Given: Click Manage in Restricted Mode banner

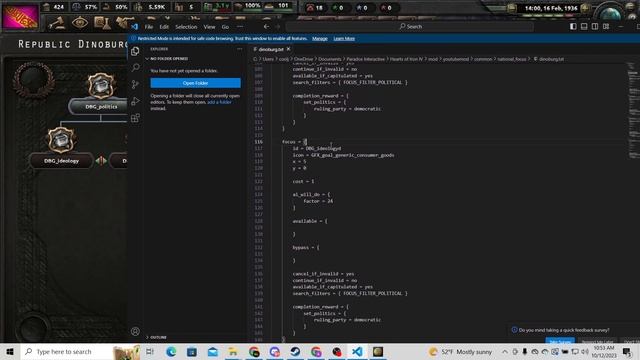Looking at the screenshot, I should tap(320, 38).
